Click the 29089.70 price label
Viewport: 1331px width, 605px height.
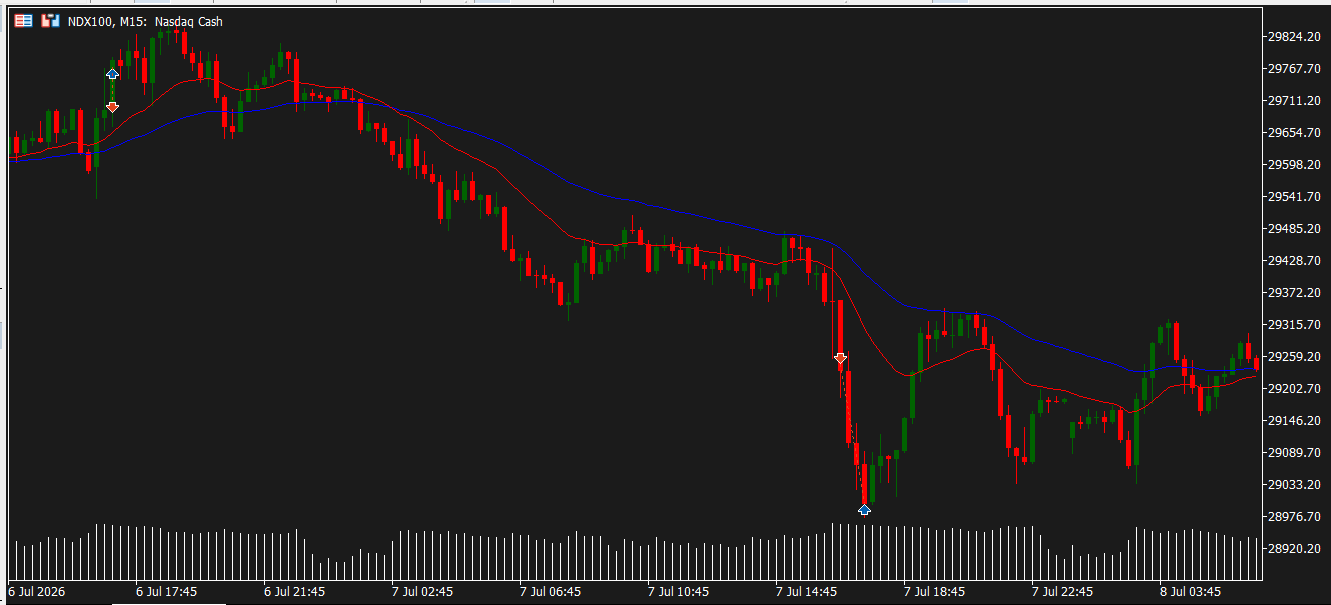pyautogui.click(x=1294, y=453)
